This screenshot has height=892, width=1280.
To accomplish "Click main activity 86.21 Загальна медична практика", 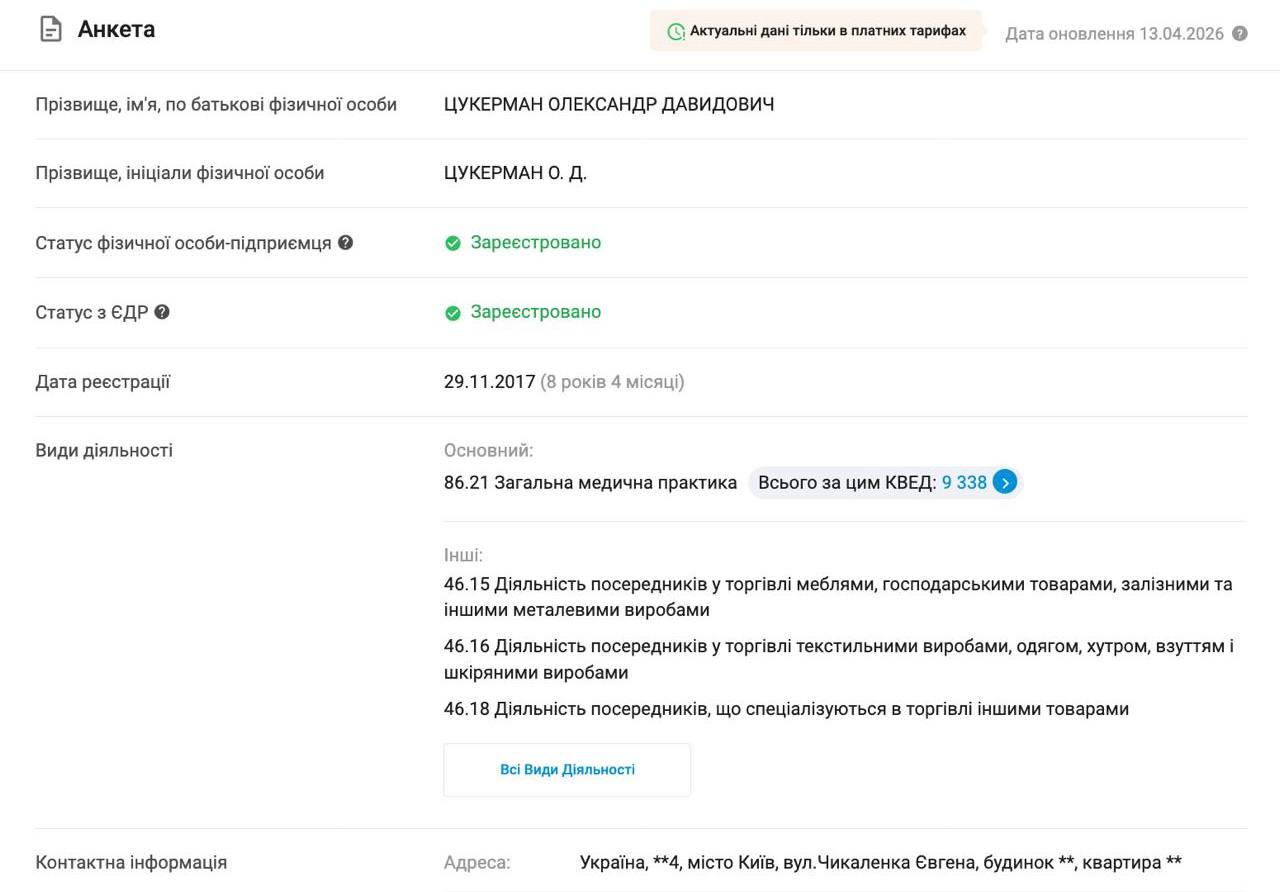I will [590, 483].
